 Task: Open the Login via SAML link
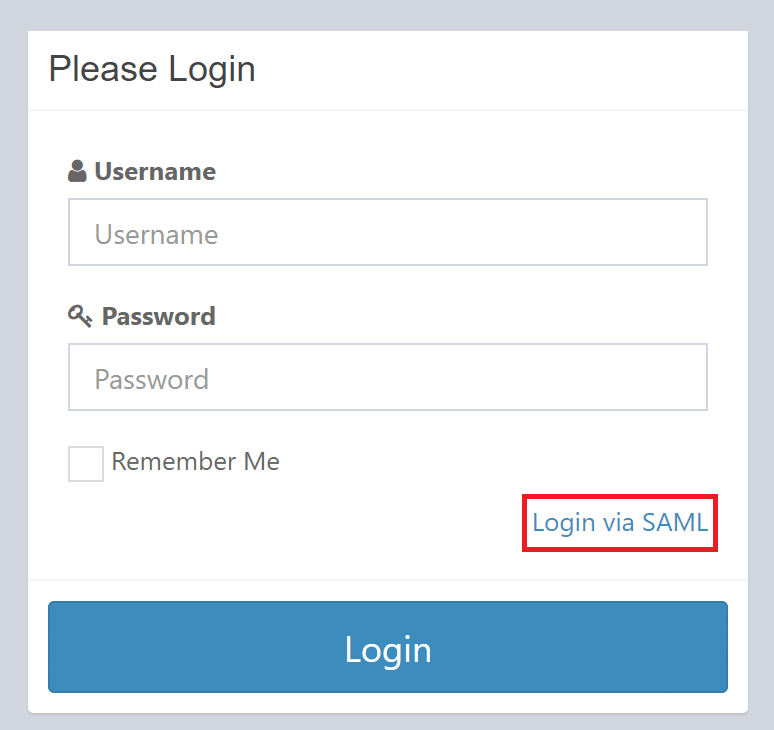pos(620,522)
